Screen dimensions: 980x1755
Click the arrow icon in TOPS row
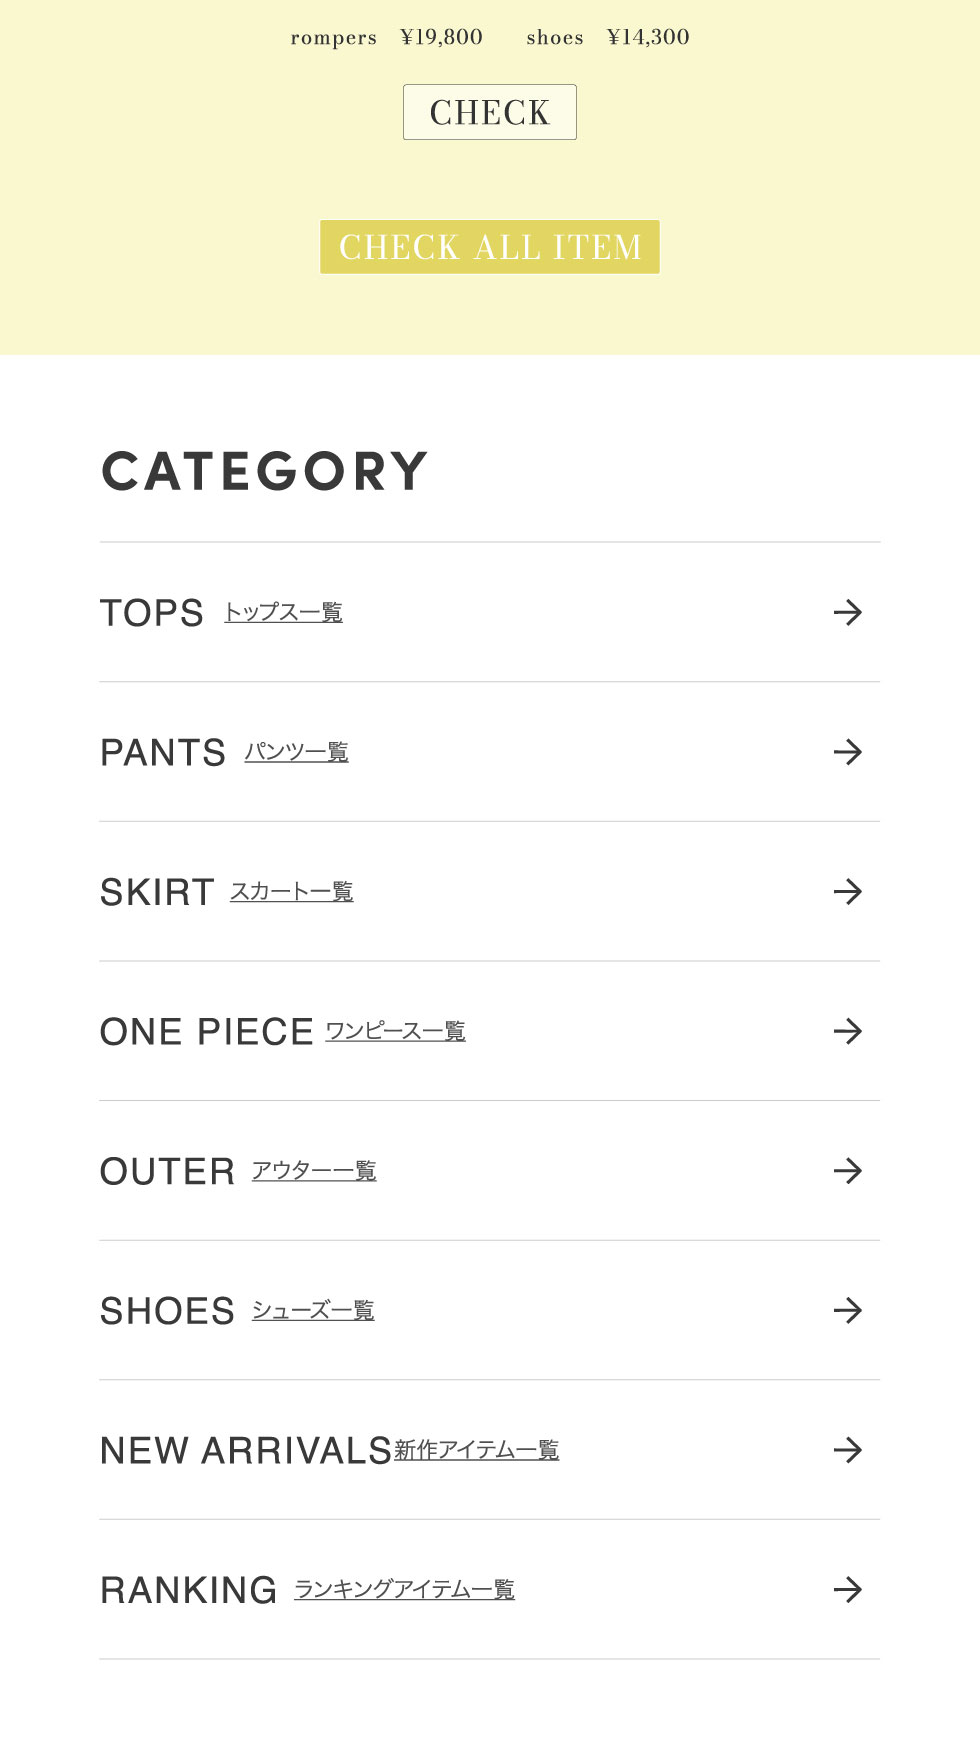[847, 612]
